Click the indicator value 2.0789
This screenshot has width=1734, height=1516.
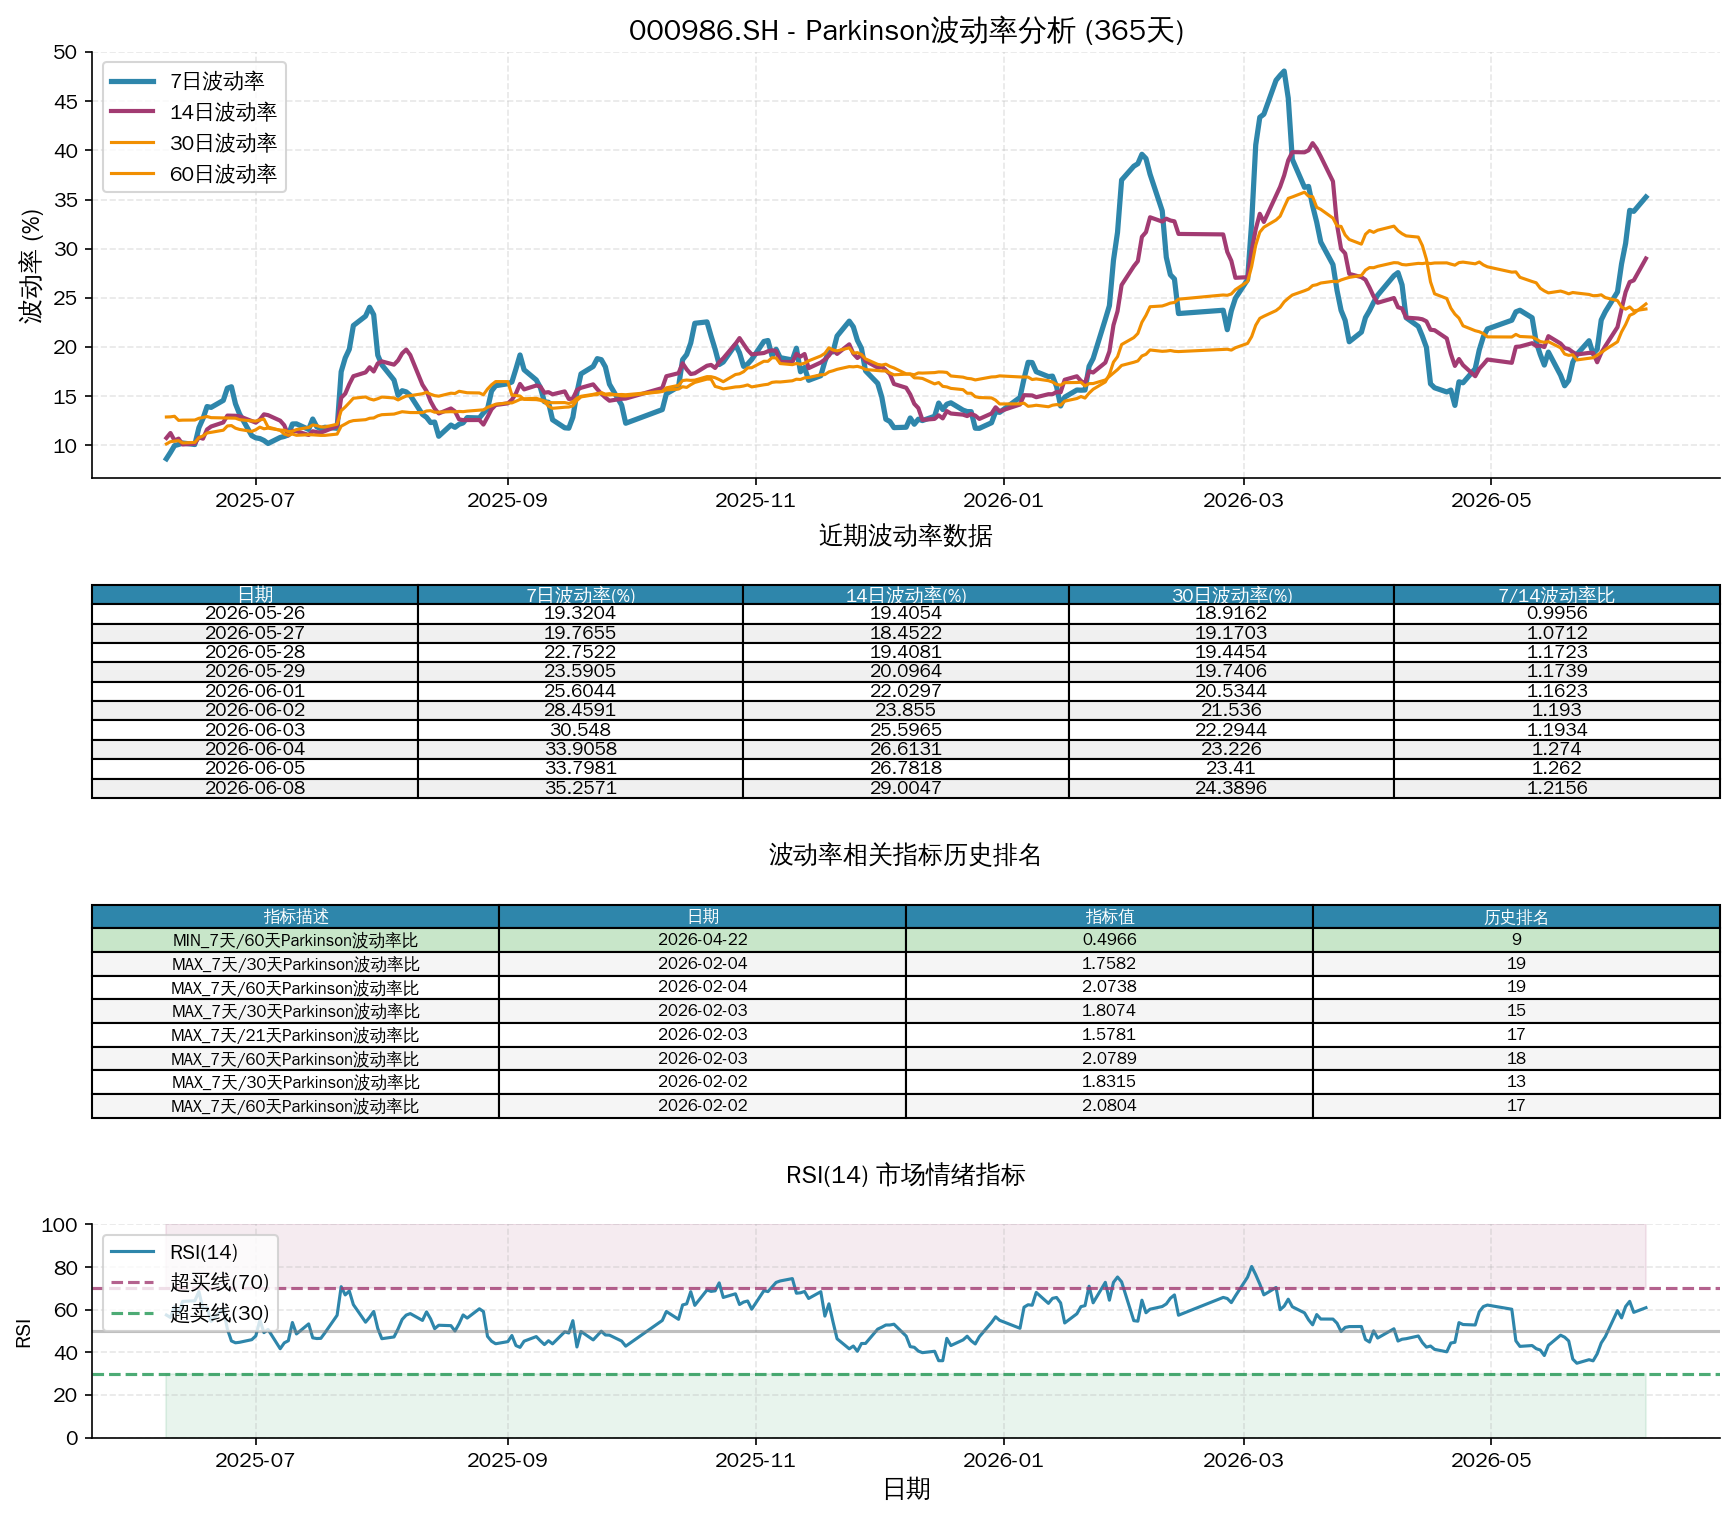point(1109,1059)
